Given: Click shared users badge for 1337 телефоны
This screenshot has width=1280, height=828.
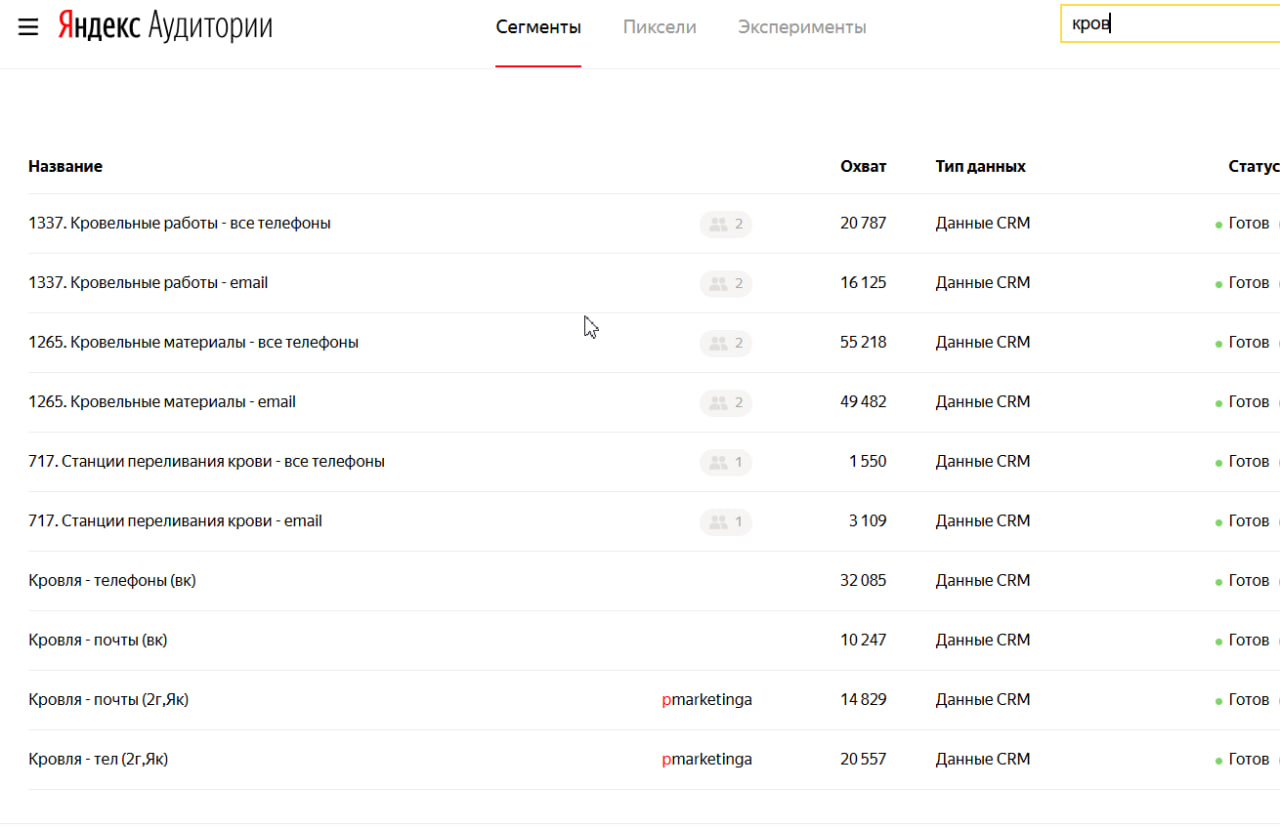Looking at the screenshot, I should pos(725,224).
